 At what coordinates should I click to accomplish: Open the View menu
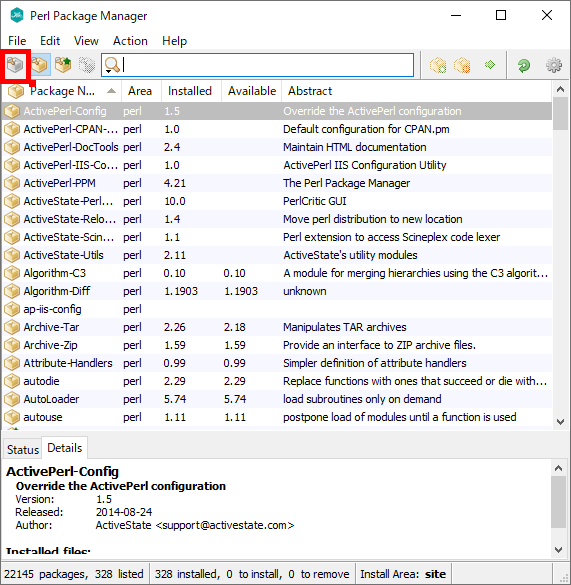(86, 41)
